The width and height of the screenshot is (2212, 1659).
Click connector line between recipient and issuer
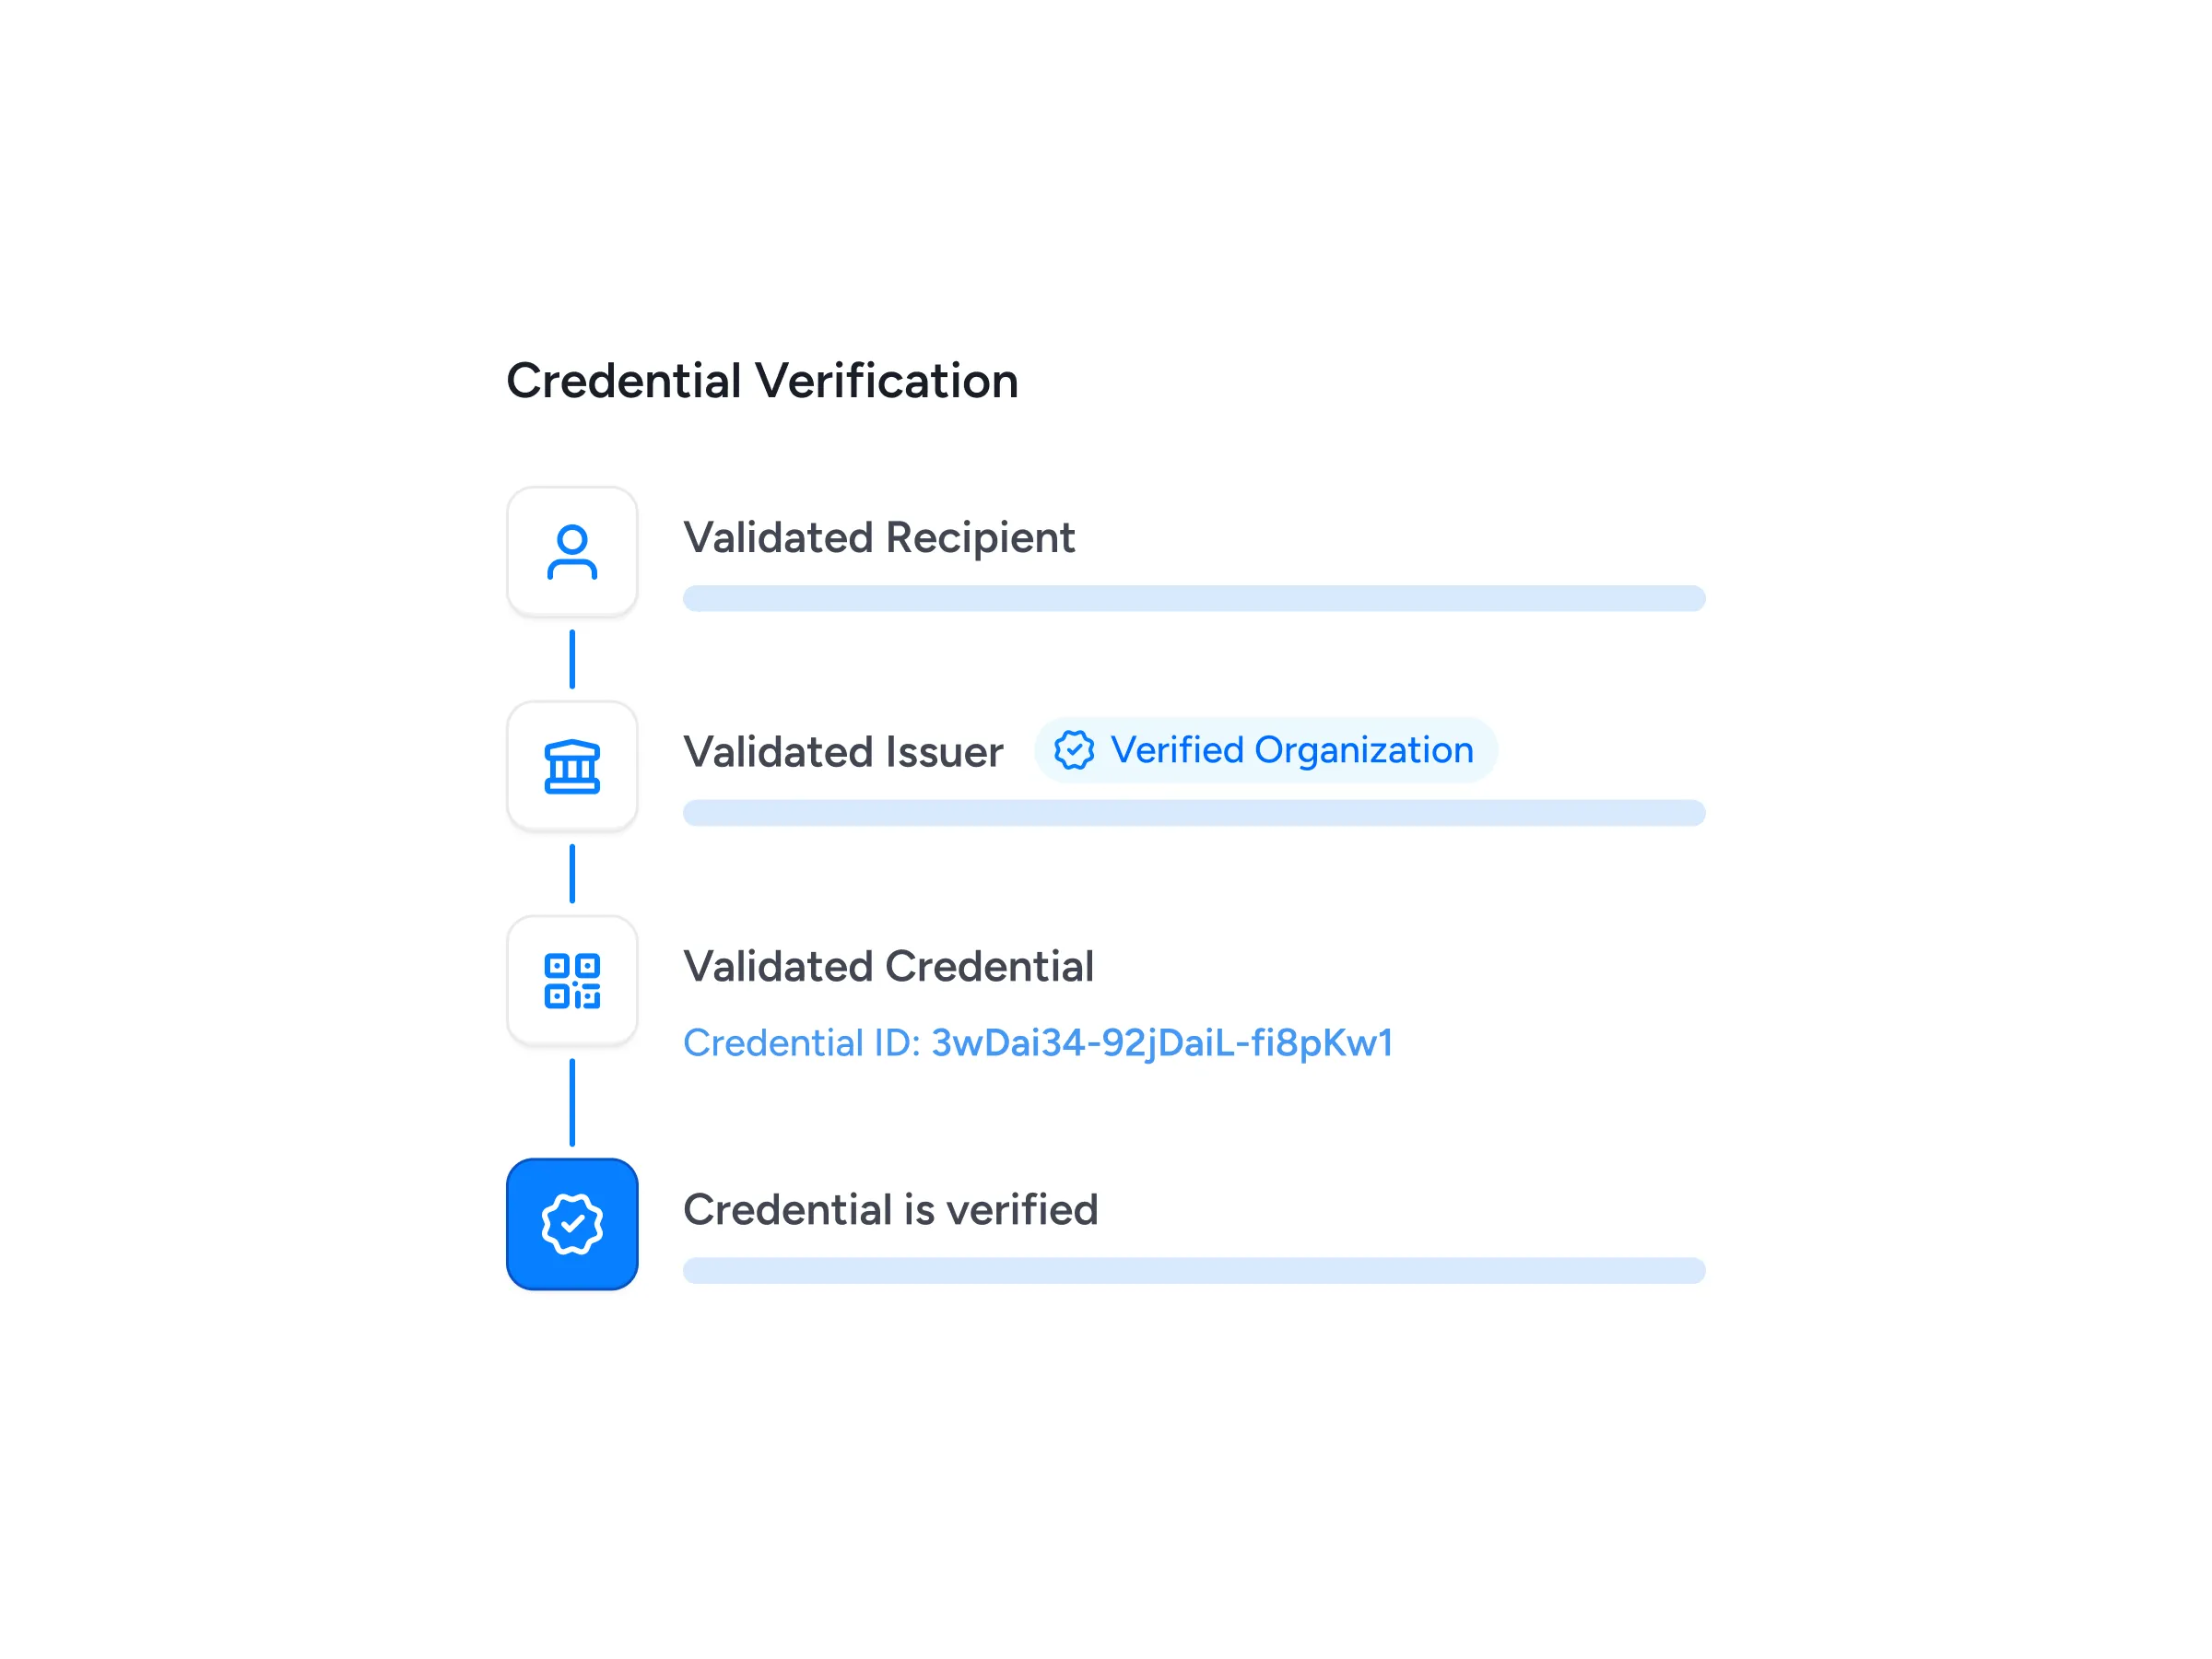572,659
